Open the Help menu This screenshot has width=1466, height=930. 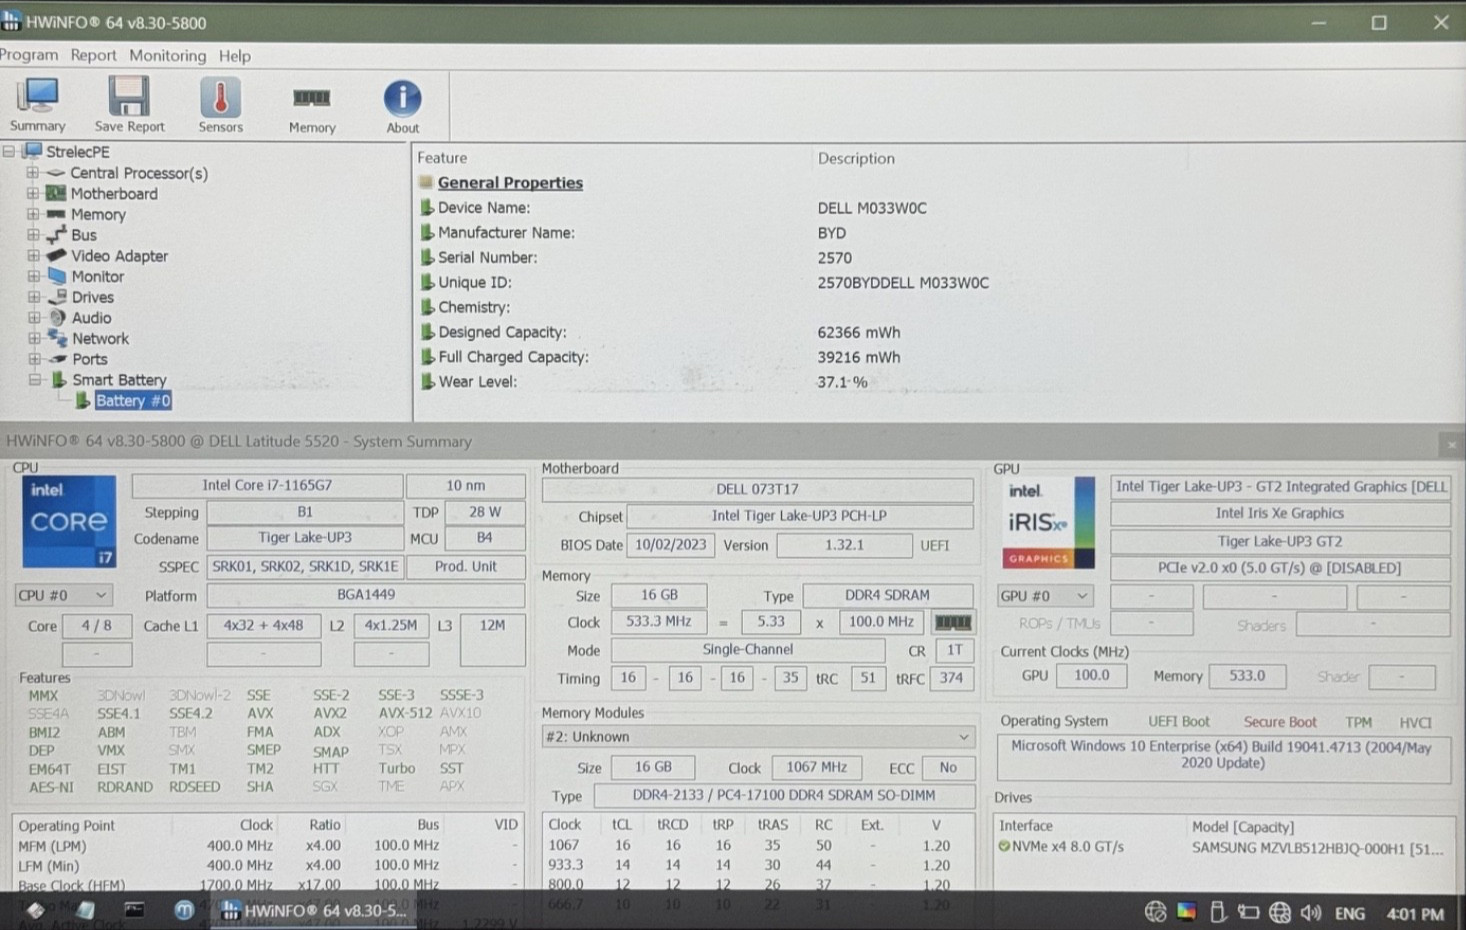[x=235, y=56]
